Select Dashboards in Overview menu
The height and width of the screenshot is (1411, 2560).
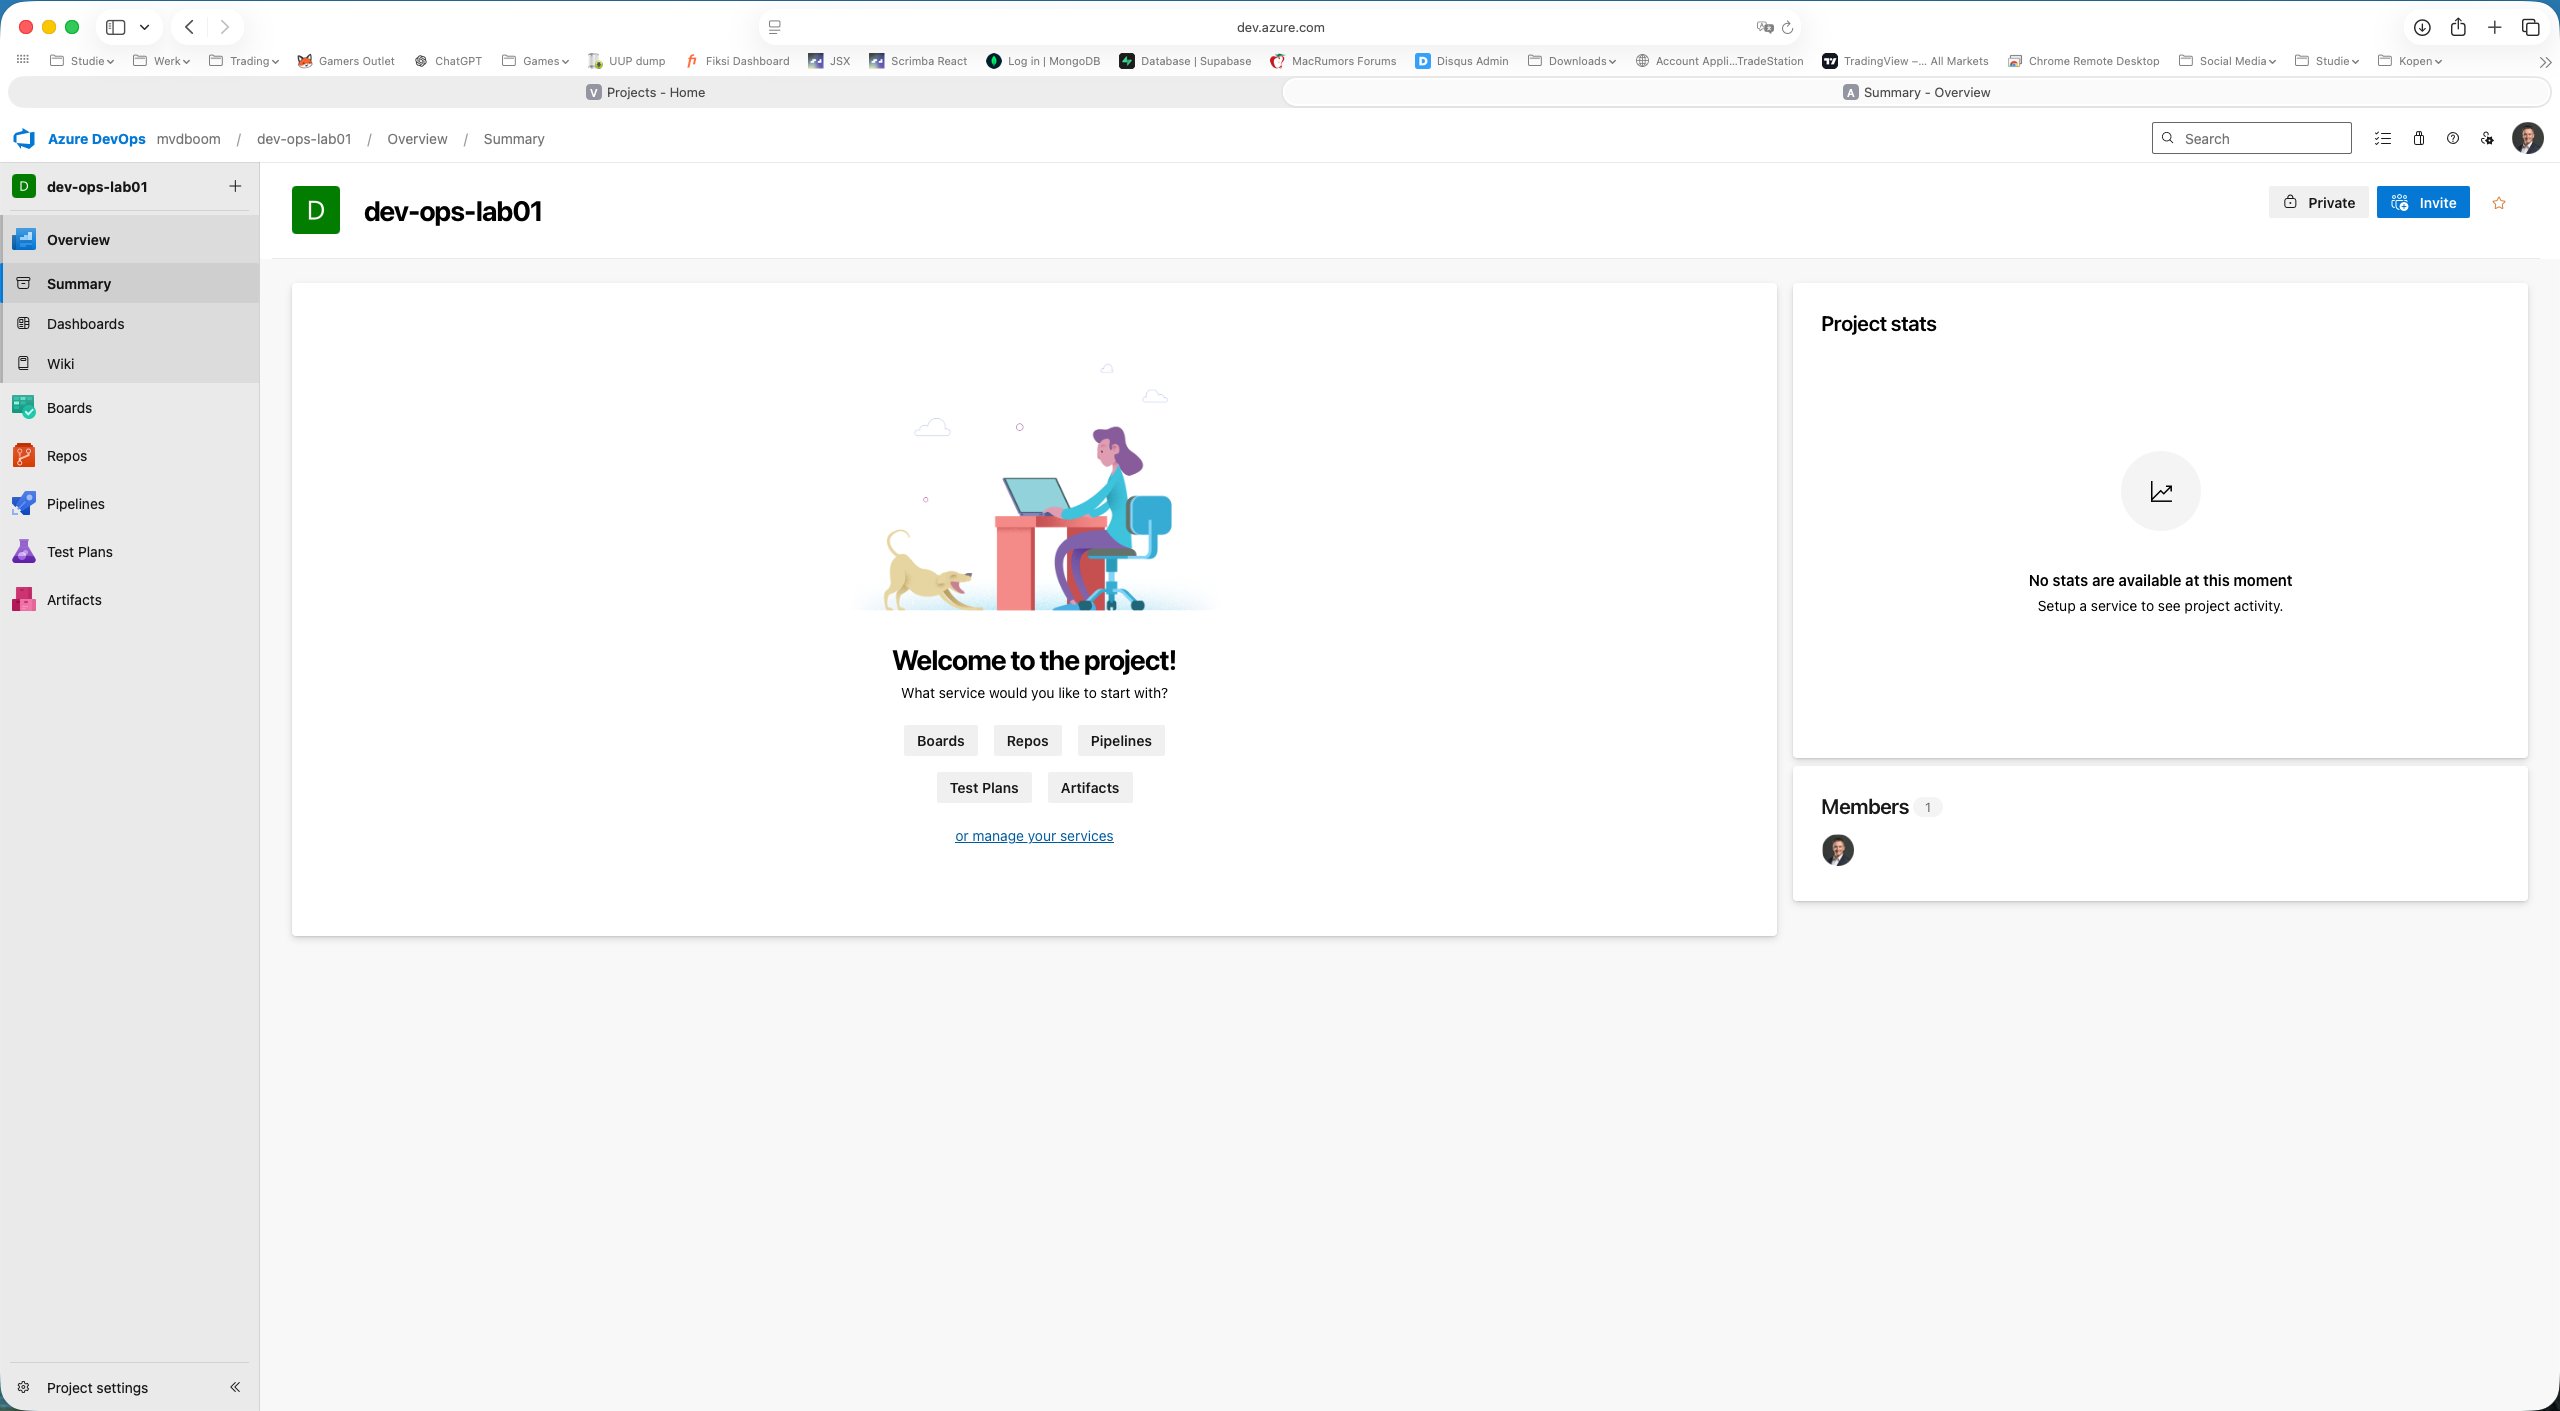85,324
